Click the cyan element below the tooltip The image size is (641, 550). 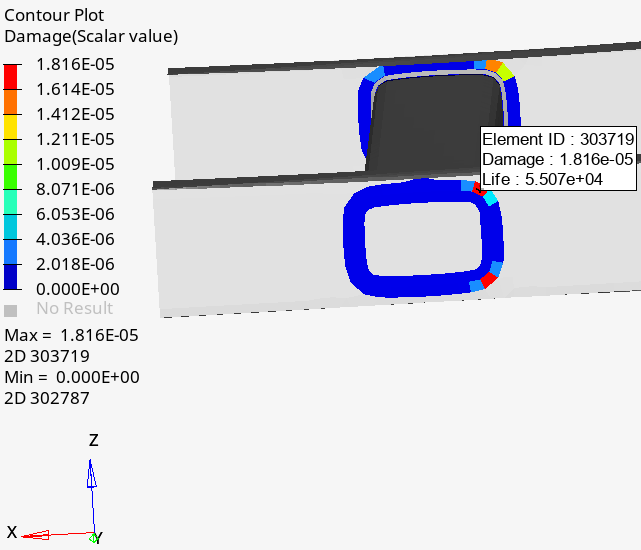(491, 198)
